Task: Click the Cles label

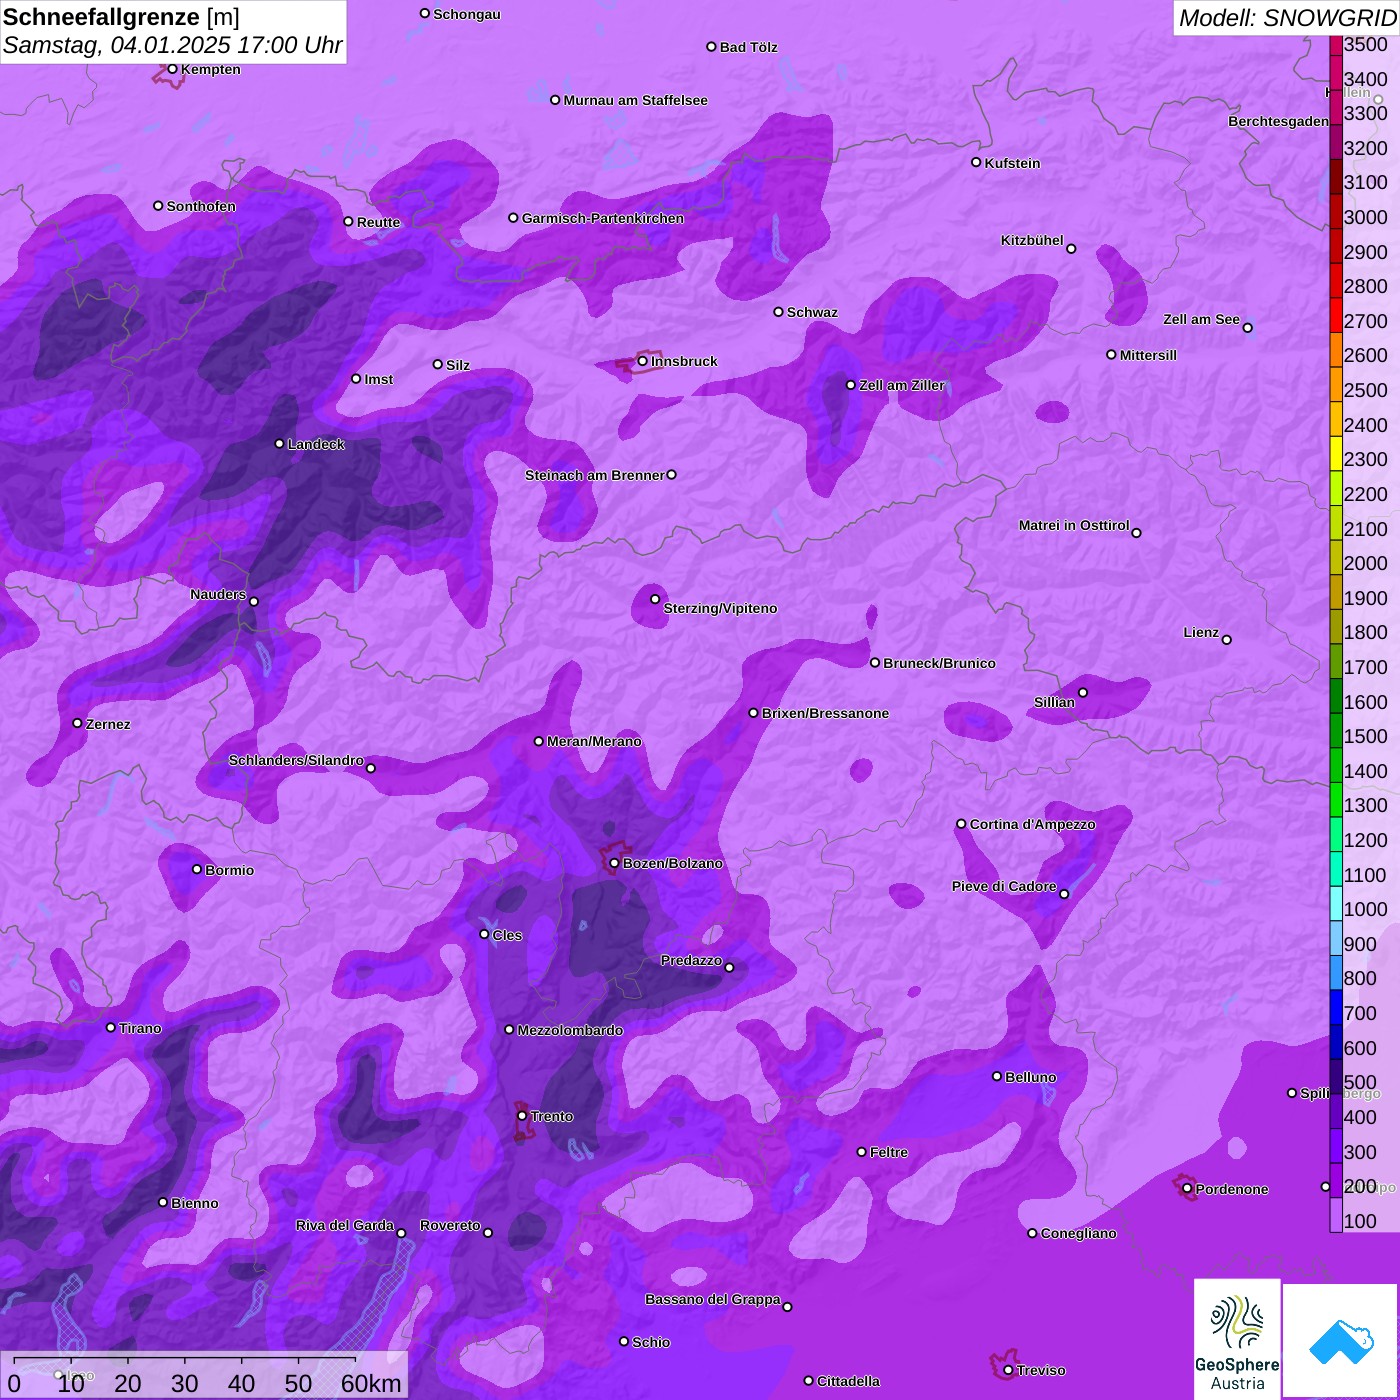Action: point(507,935)
